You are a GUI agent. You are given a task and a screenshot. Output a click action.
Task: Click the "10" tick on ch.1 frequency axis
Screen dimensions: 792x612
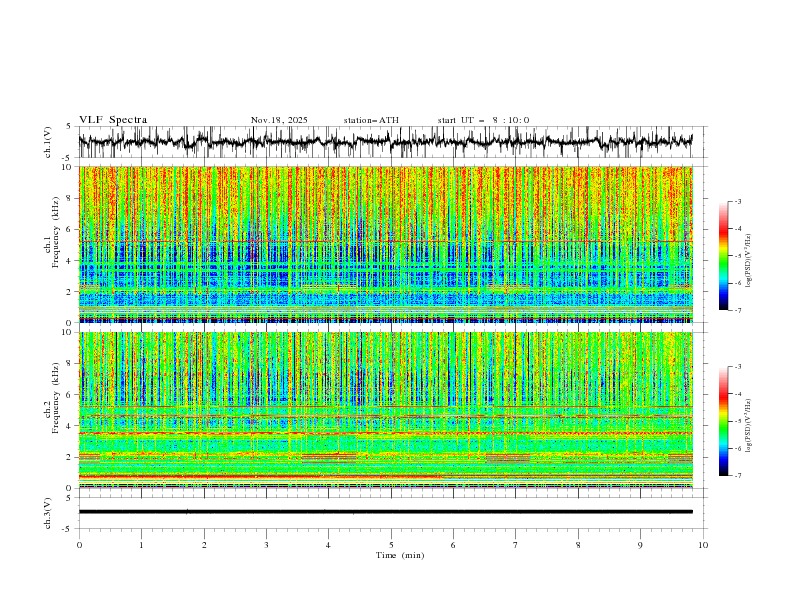(68, 167)
